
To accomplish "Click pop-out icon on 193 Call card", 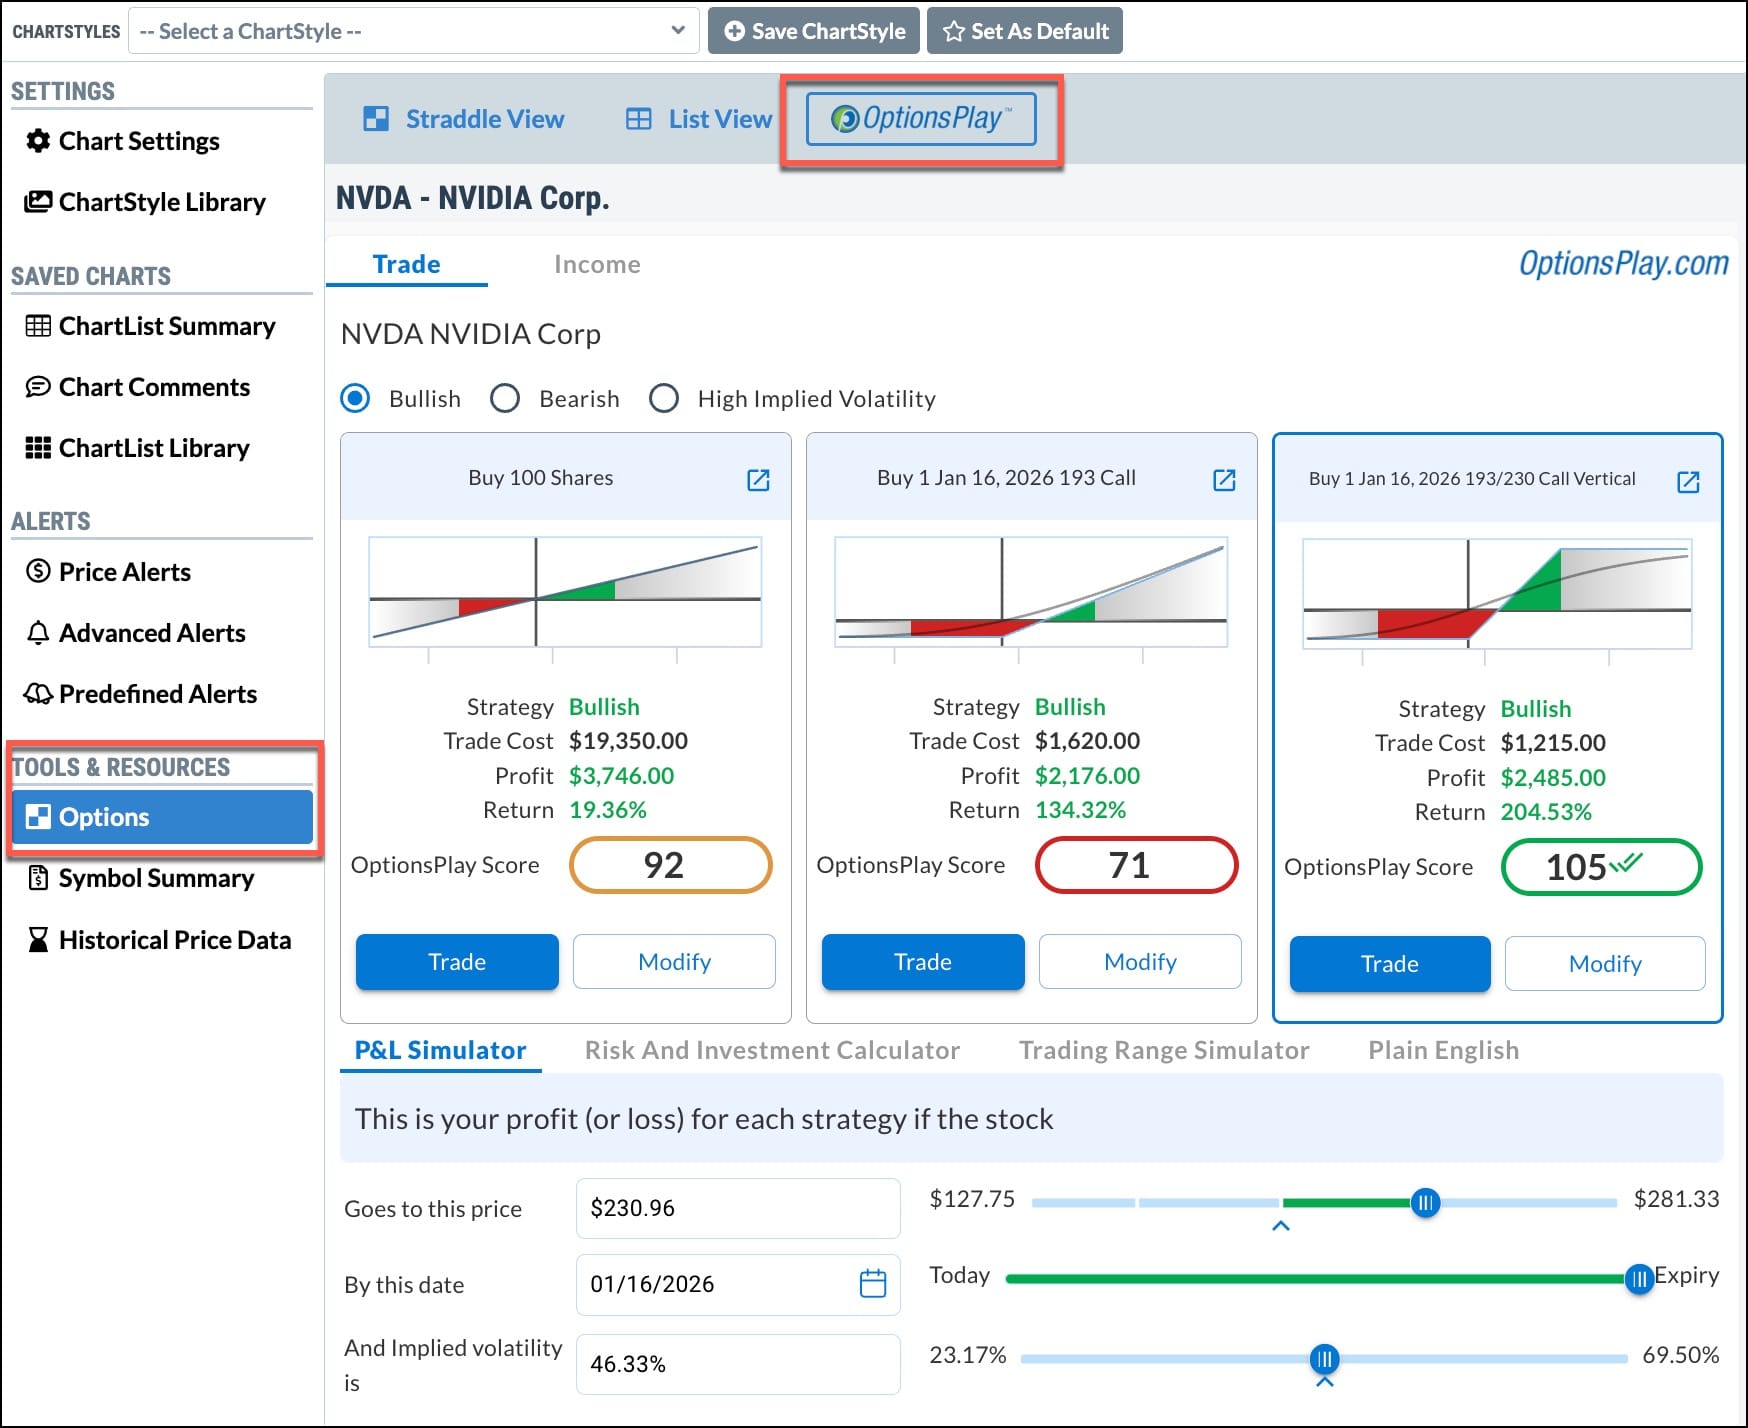I will click(1224, 480).
